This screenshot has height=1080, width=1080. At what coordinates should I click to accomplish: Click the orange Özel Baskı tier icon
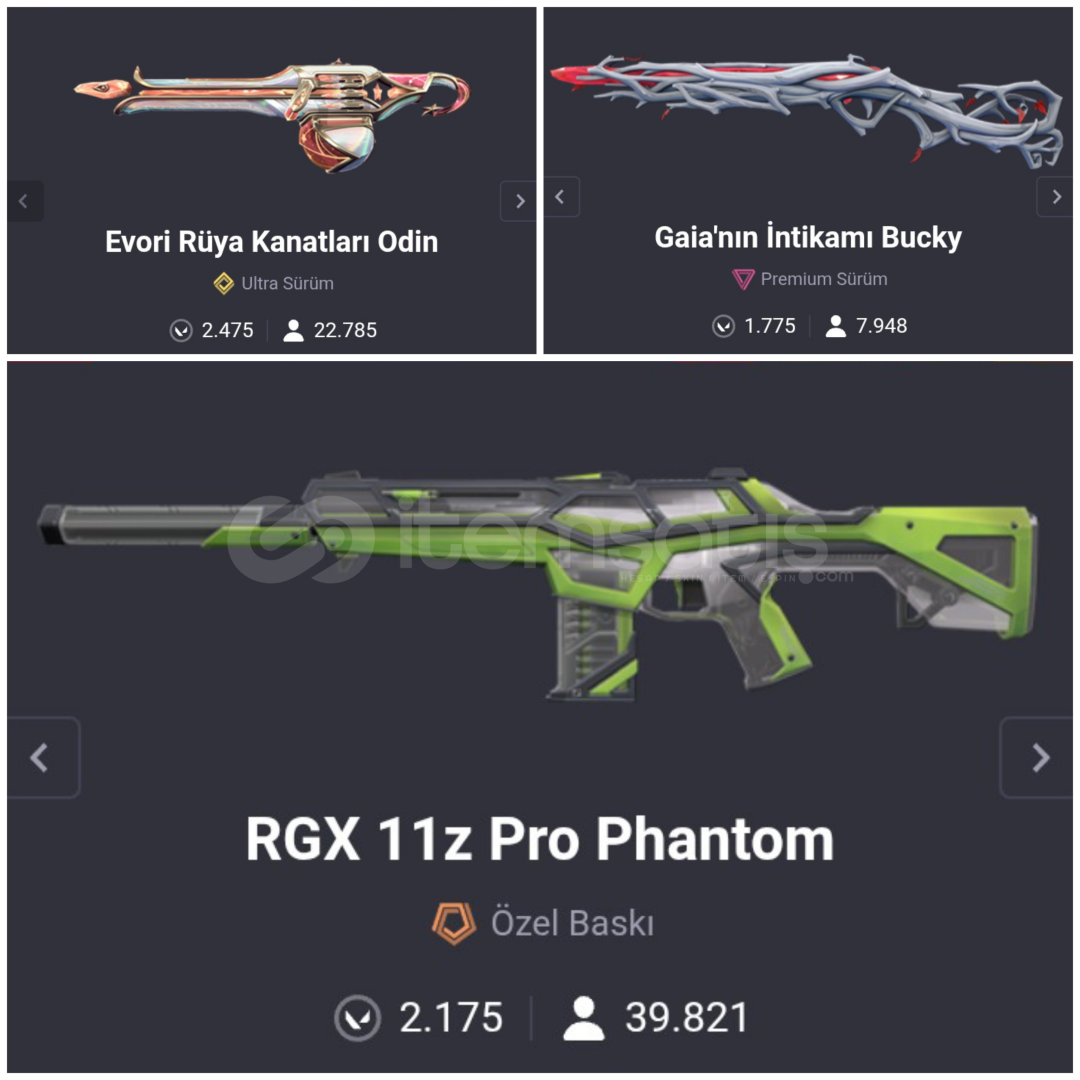pos(454,924)
